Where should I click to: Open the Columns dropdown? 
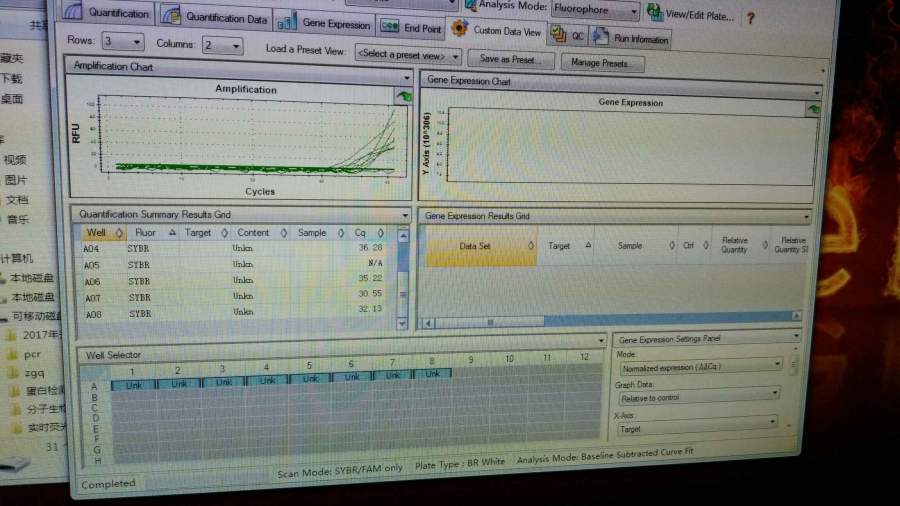pyautogui.click(x=222, y=45)
